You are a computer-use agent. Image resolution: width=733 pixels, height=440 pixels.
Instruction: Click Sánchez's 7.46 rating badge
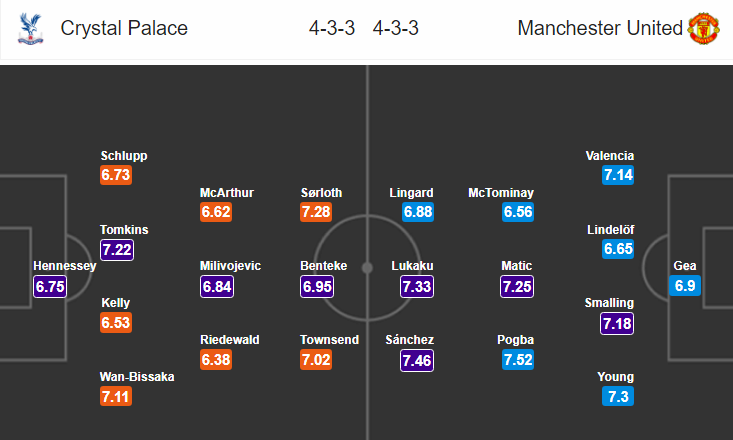(x=417, y=361)
